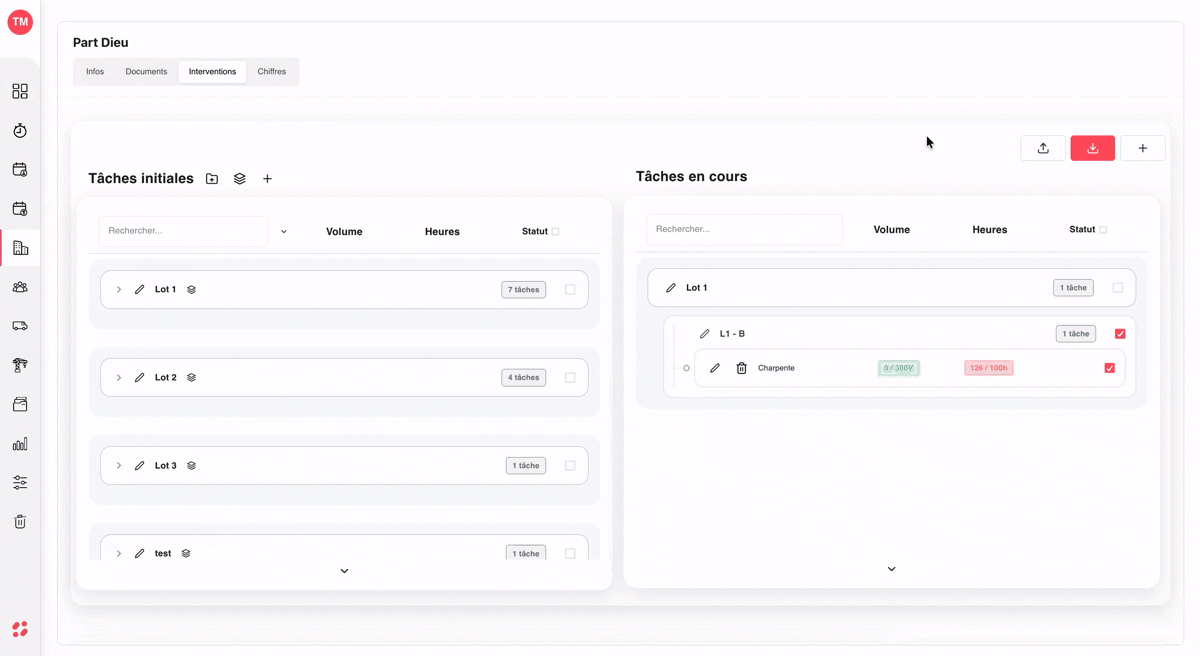Image resolution: width=1200 pixels, height=656 pixels.
Task: Click the down chevron below Tâches initiales list
Action: click(x=344, y=571)
